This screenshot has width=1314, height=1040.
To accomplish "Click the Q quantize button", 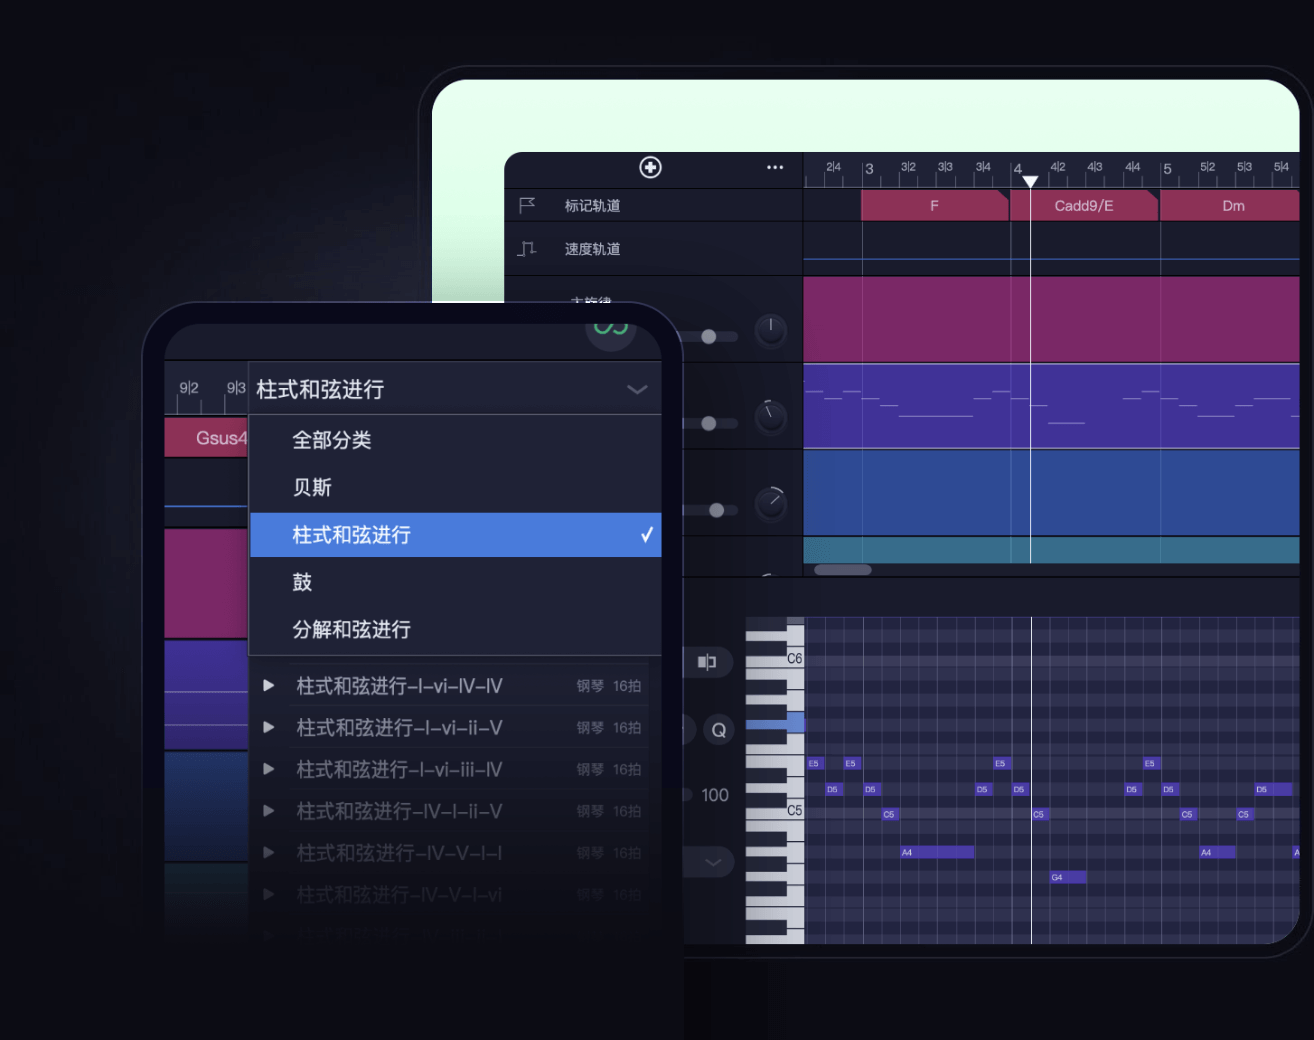I will click(x=718, y=730).
